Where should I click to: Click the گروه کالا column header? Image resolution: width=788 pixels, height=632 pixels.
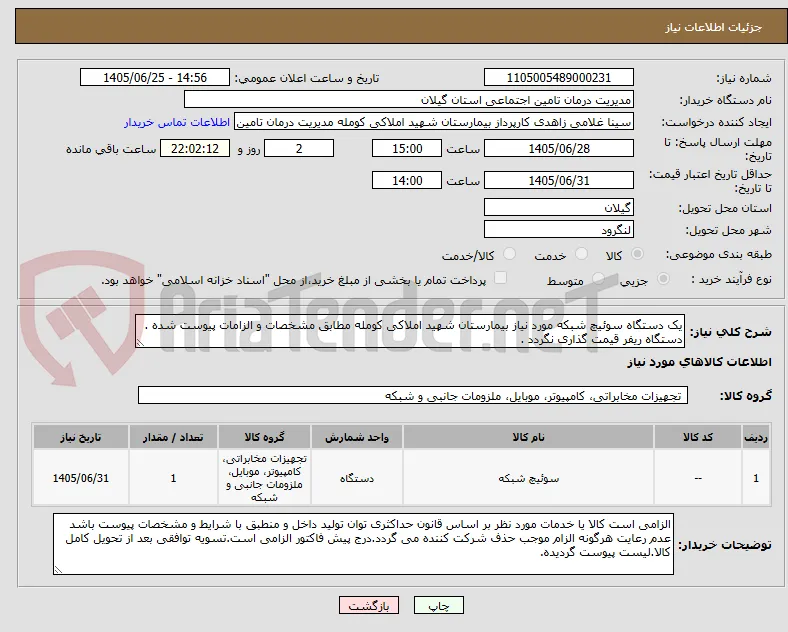click(264, 437)
